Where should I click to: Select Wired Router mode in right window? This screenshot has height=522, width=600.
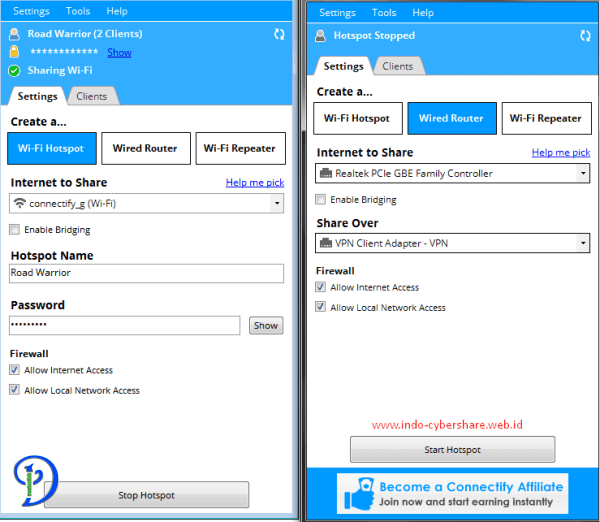coord(452,118)
